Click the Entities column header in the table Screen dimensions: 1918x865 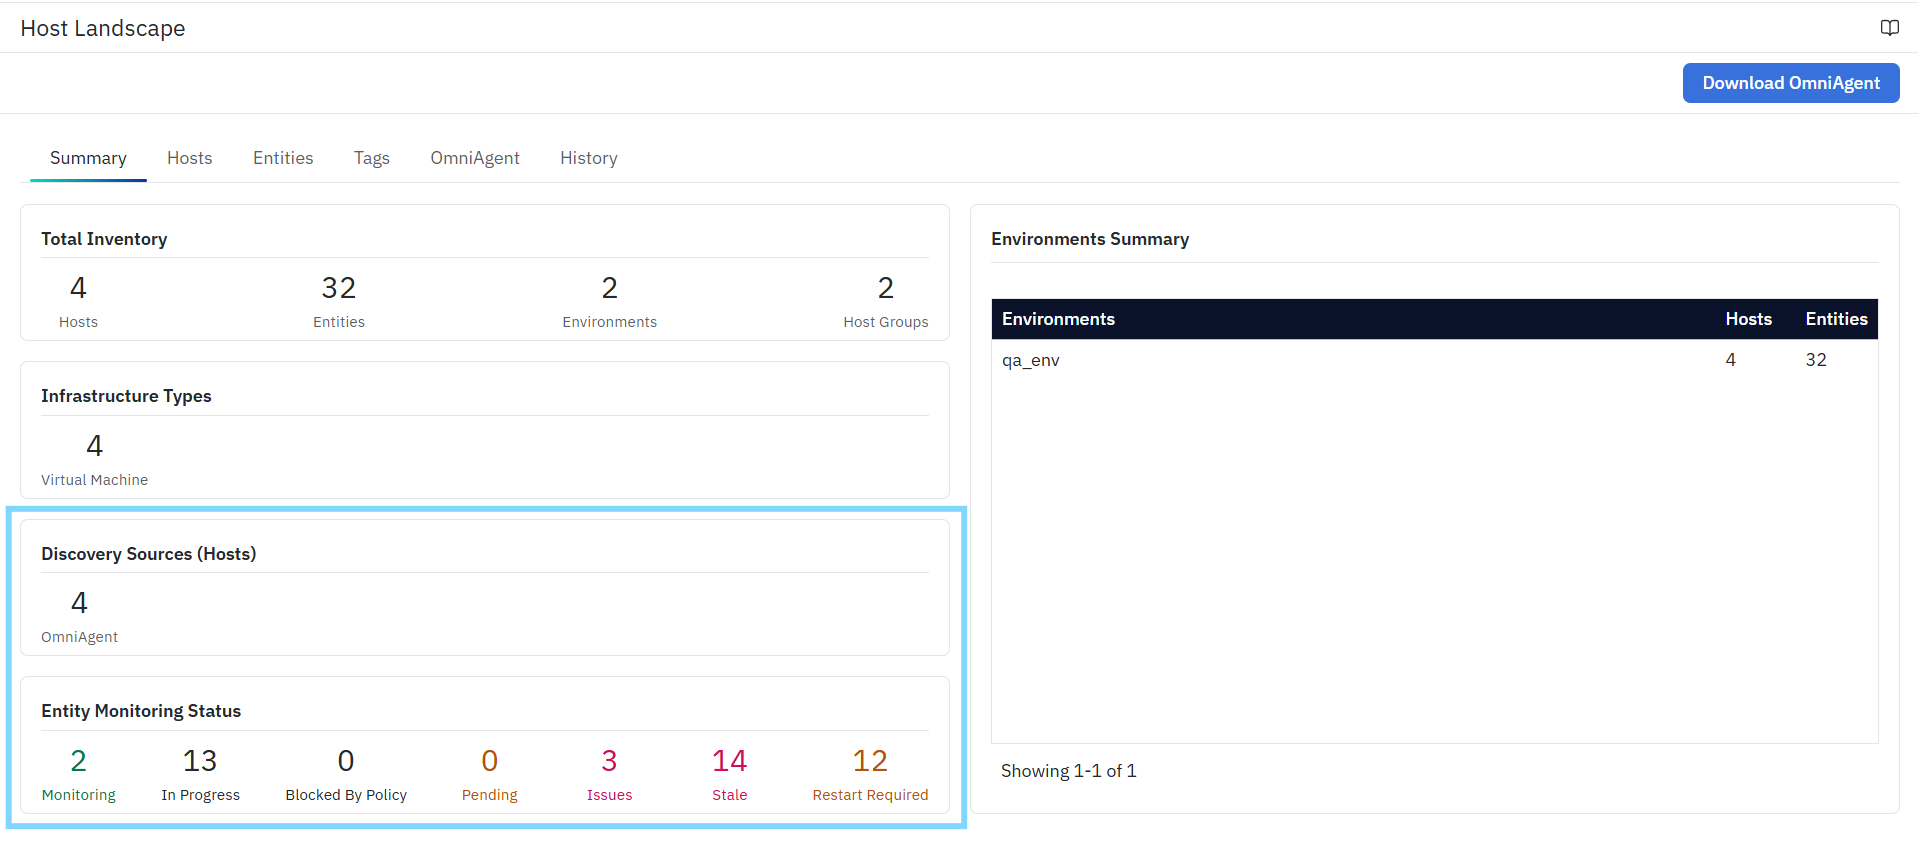point(1836,319)
